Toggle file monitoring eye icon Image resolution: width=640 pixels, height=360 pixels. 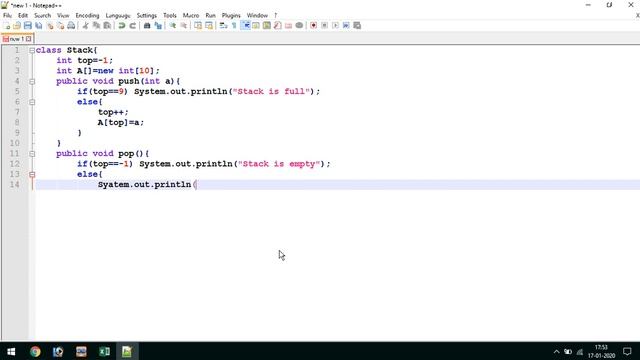pyautogui.click(x=299, y=26)
